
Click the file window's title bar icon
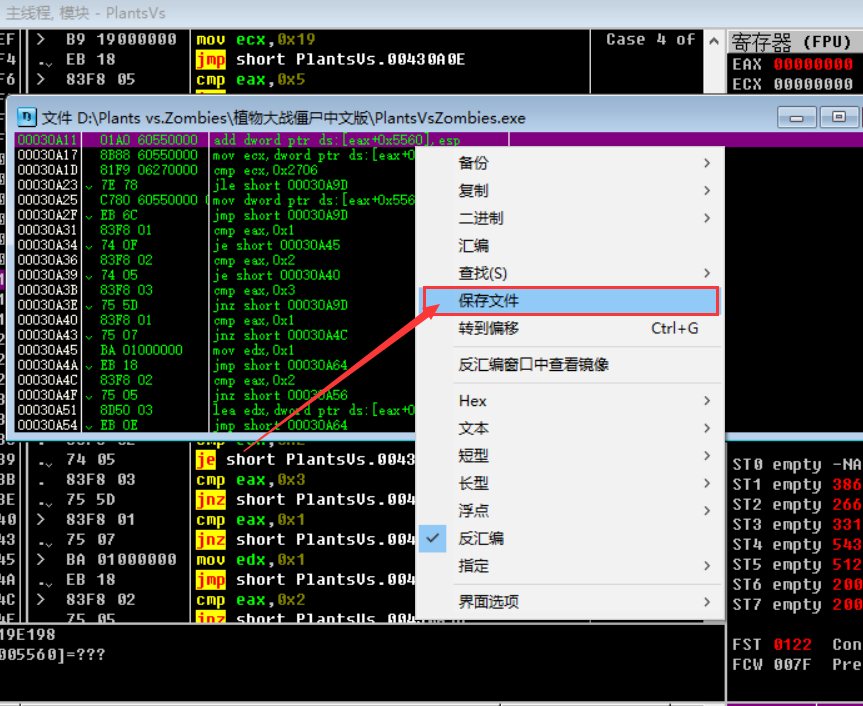[26, 117]
